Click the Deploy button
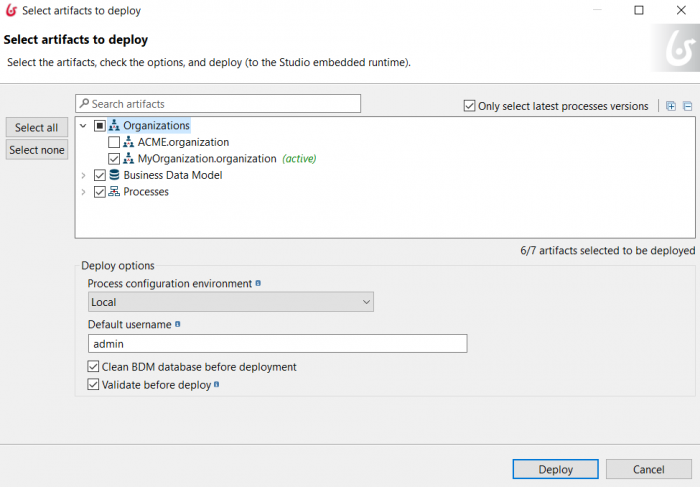The image size is (700, 487). click(x=555, y=469)
